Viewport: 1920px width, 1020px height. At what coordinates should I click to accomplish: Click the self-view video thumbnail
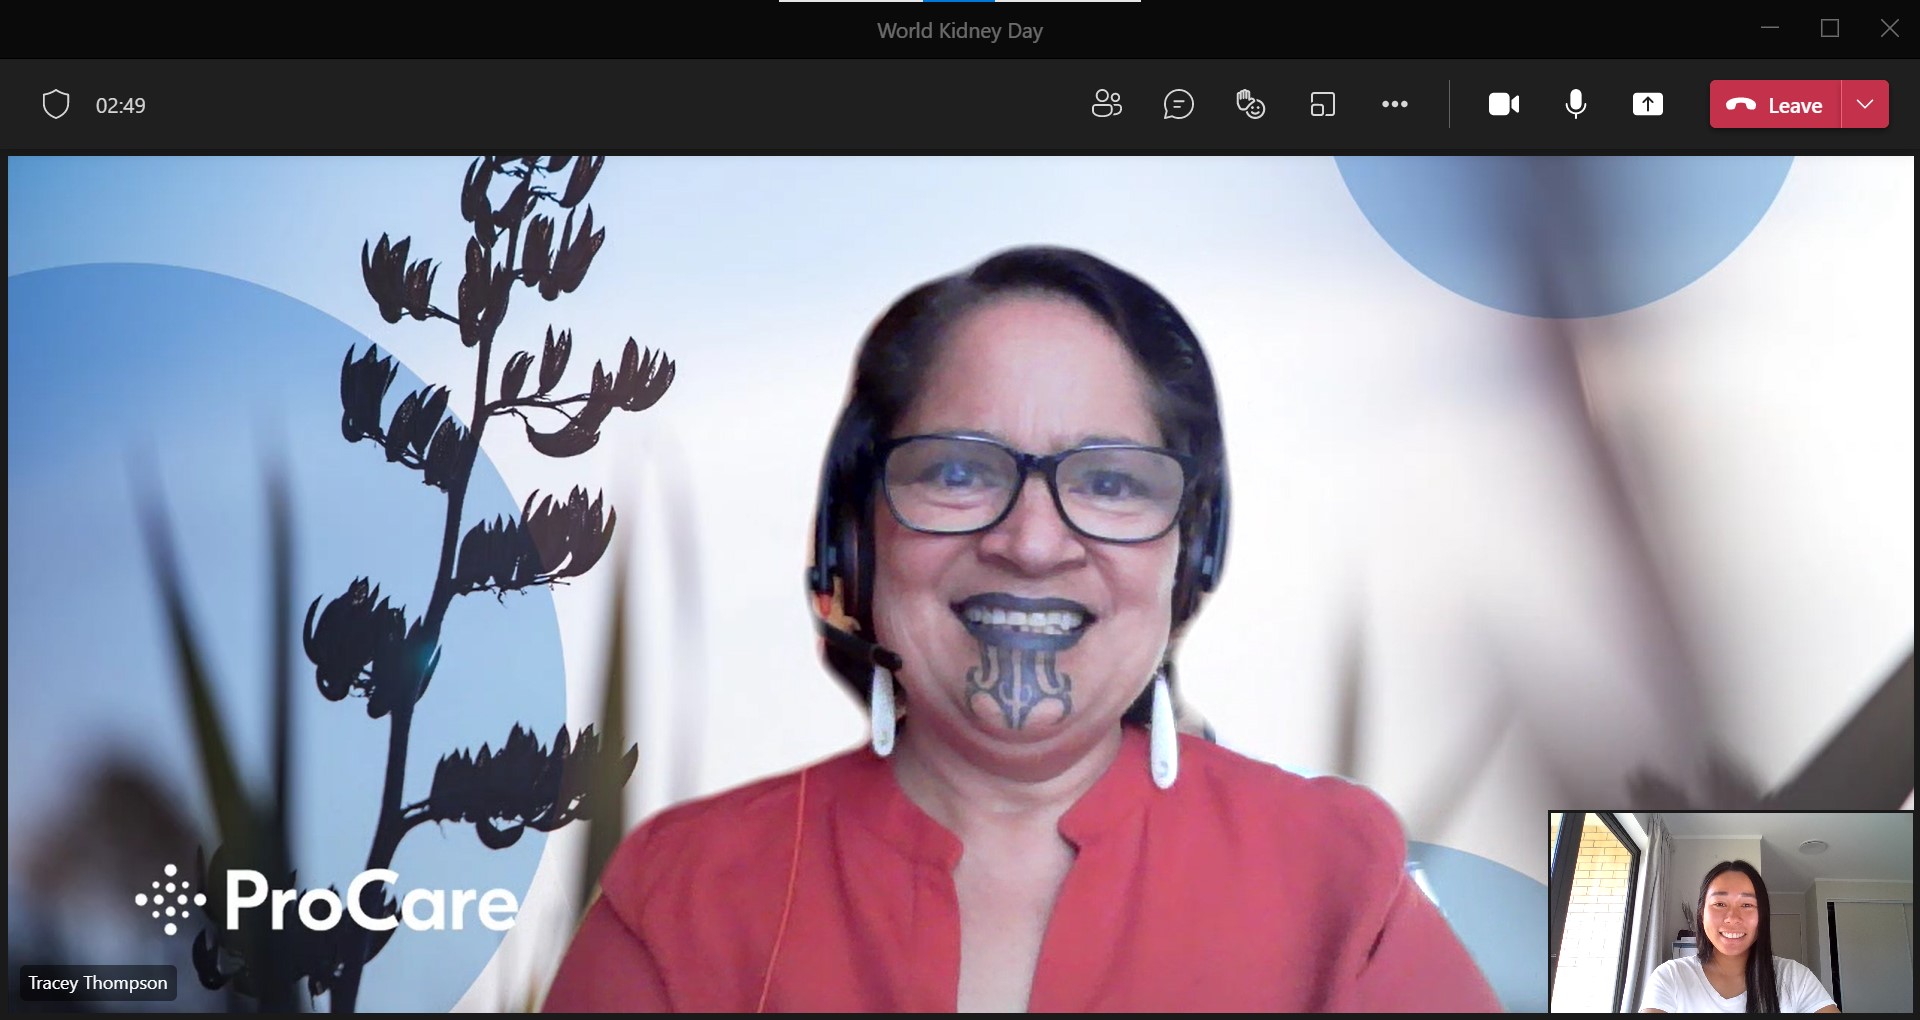point(1730,912)
